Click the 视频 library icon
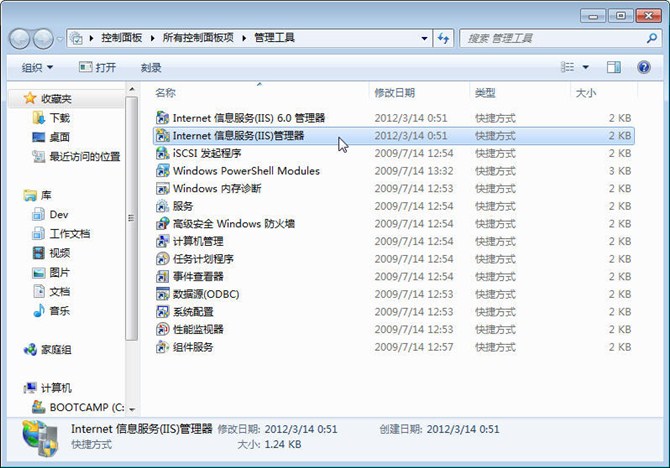The width and height of the screenshot is (670, 468). [38, 253]
